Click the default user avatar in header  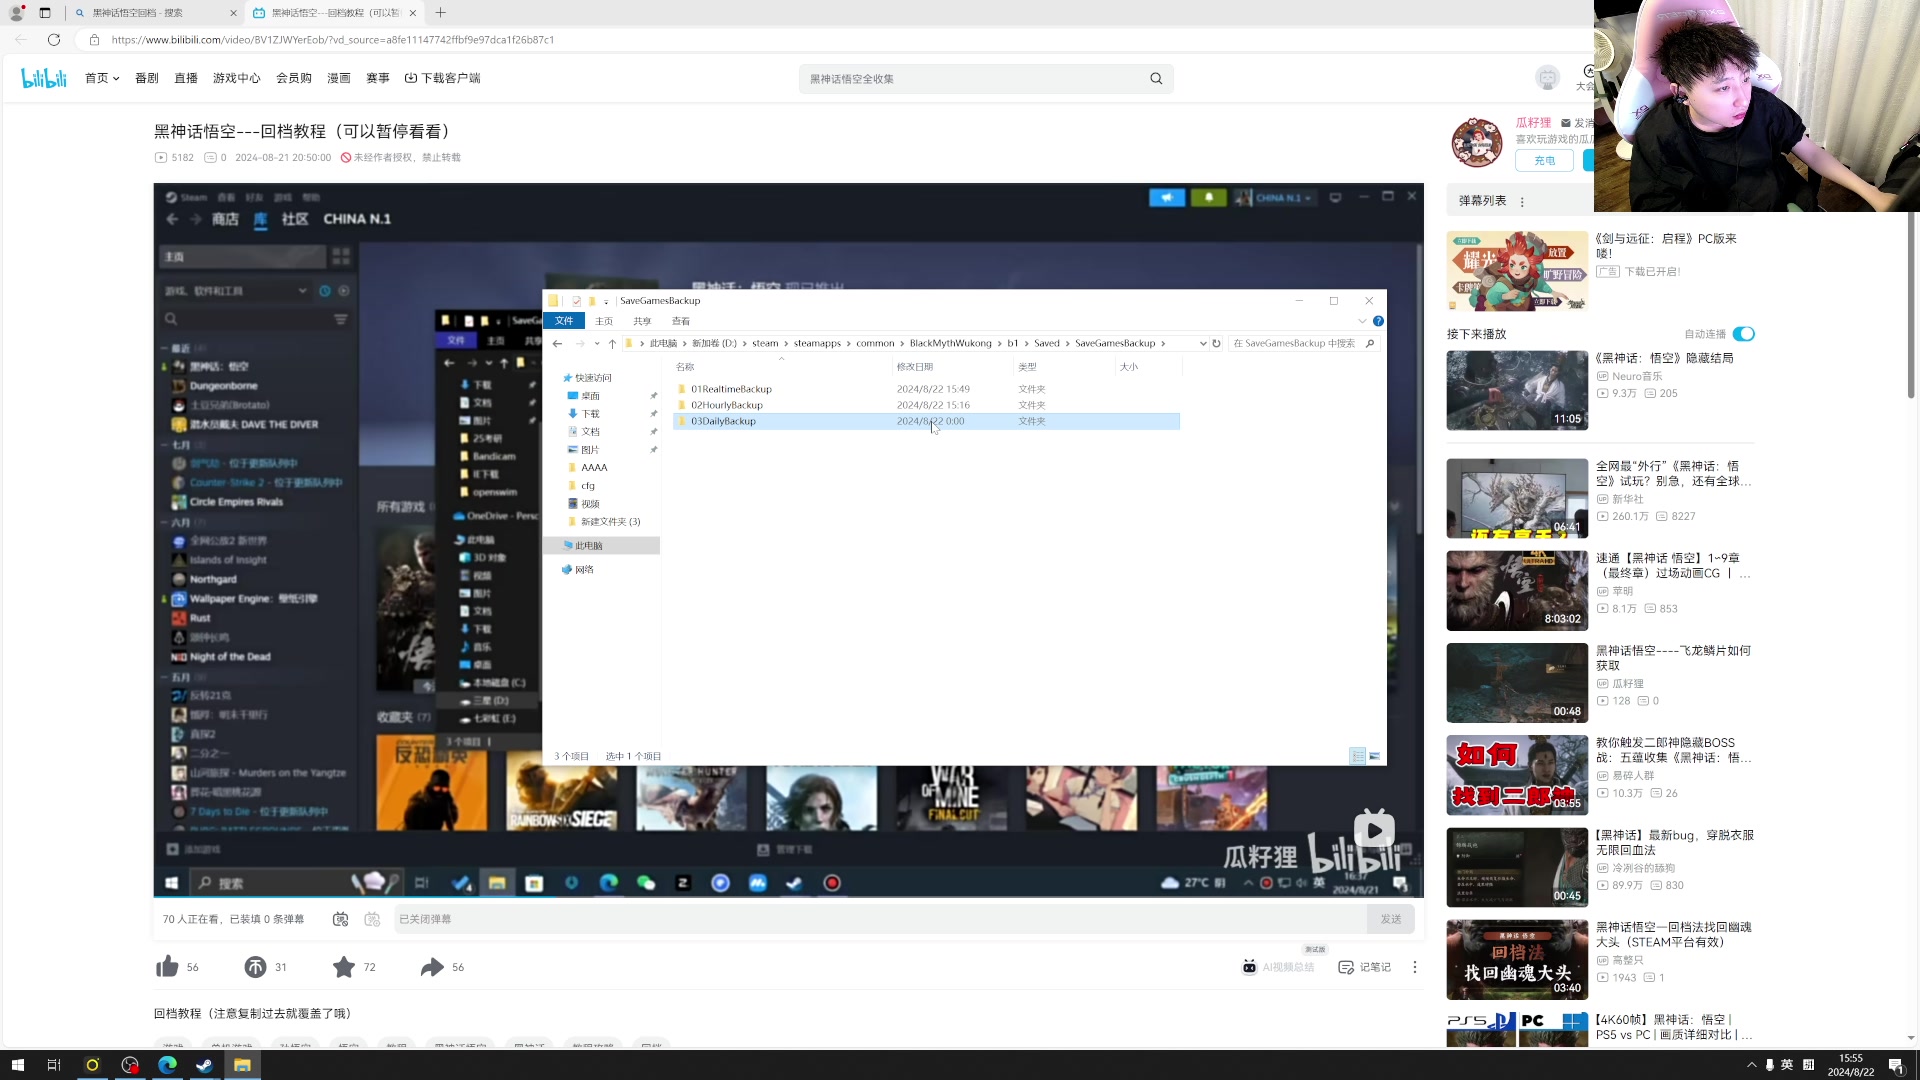[1547, 78]
